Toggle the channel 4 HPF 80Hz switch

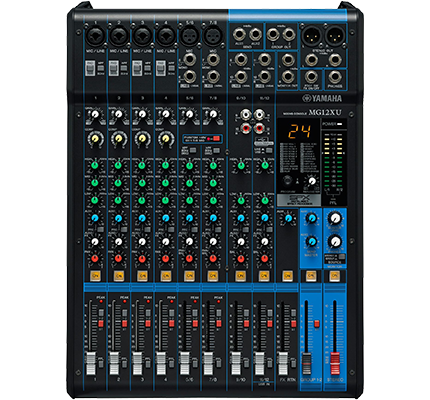point(171,68)
